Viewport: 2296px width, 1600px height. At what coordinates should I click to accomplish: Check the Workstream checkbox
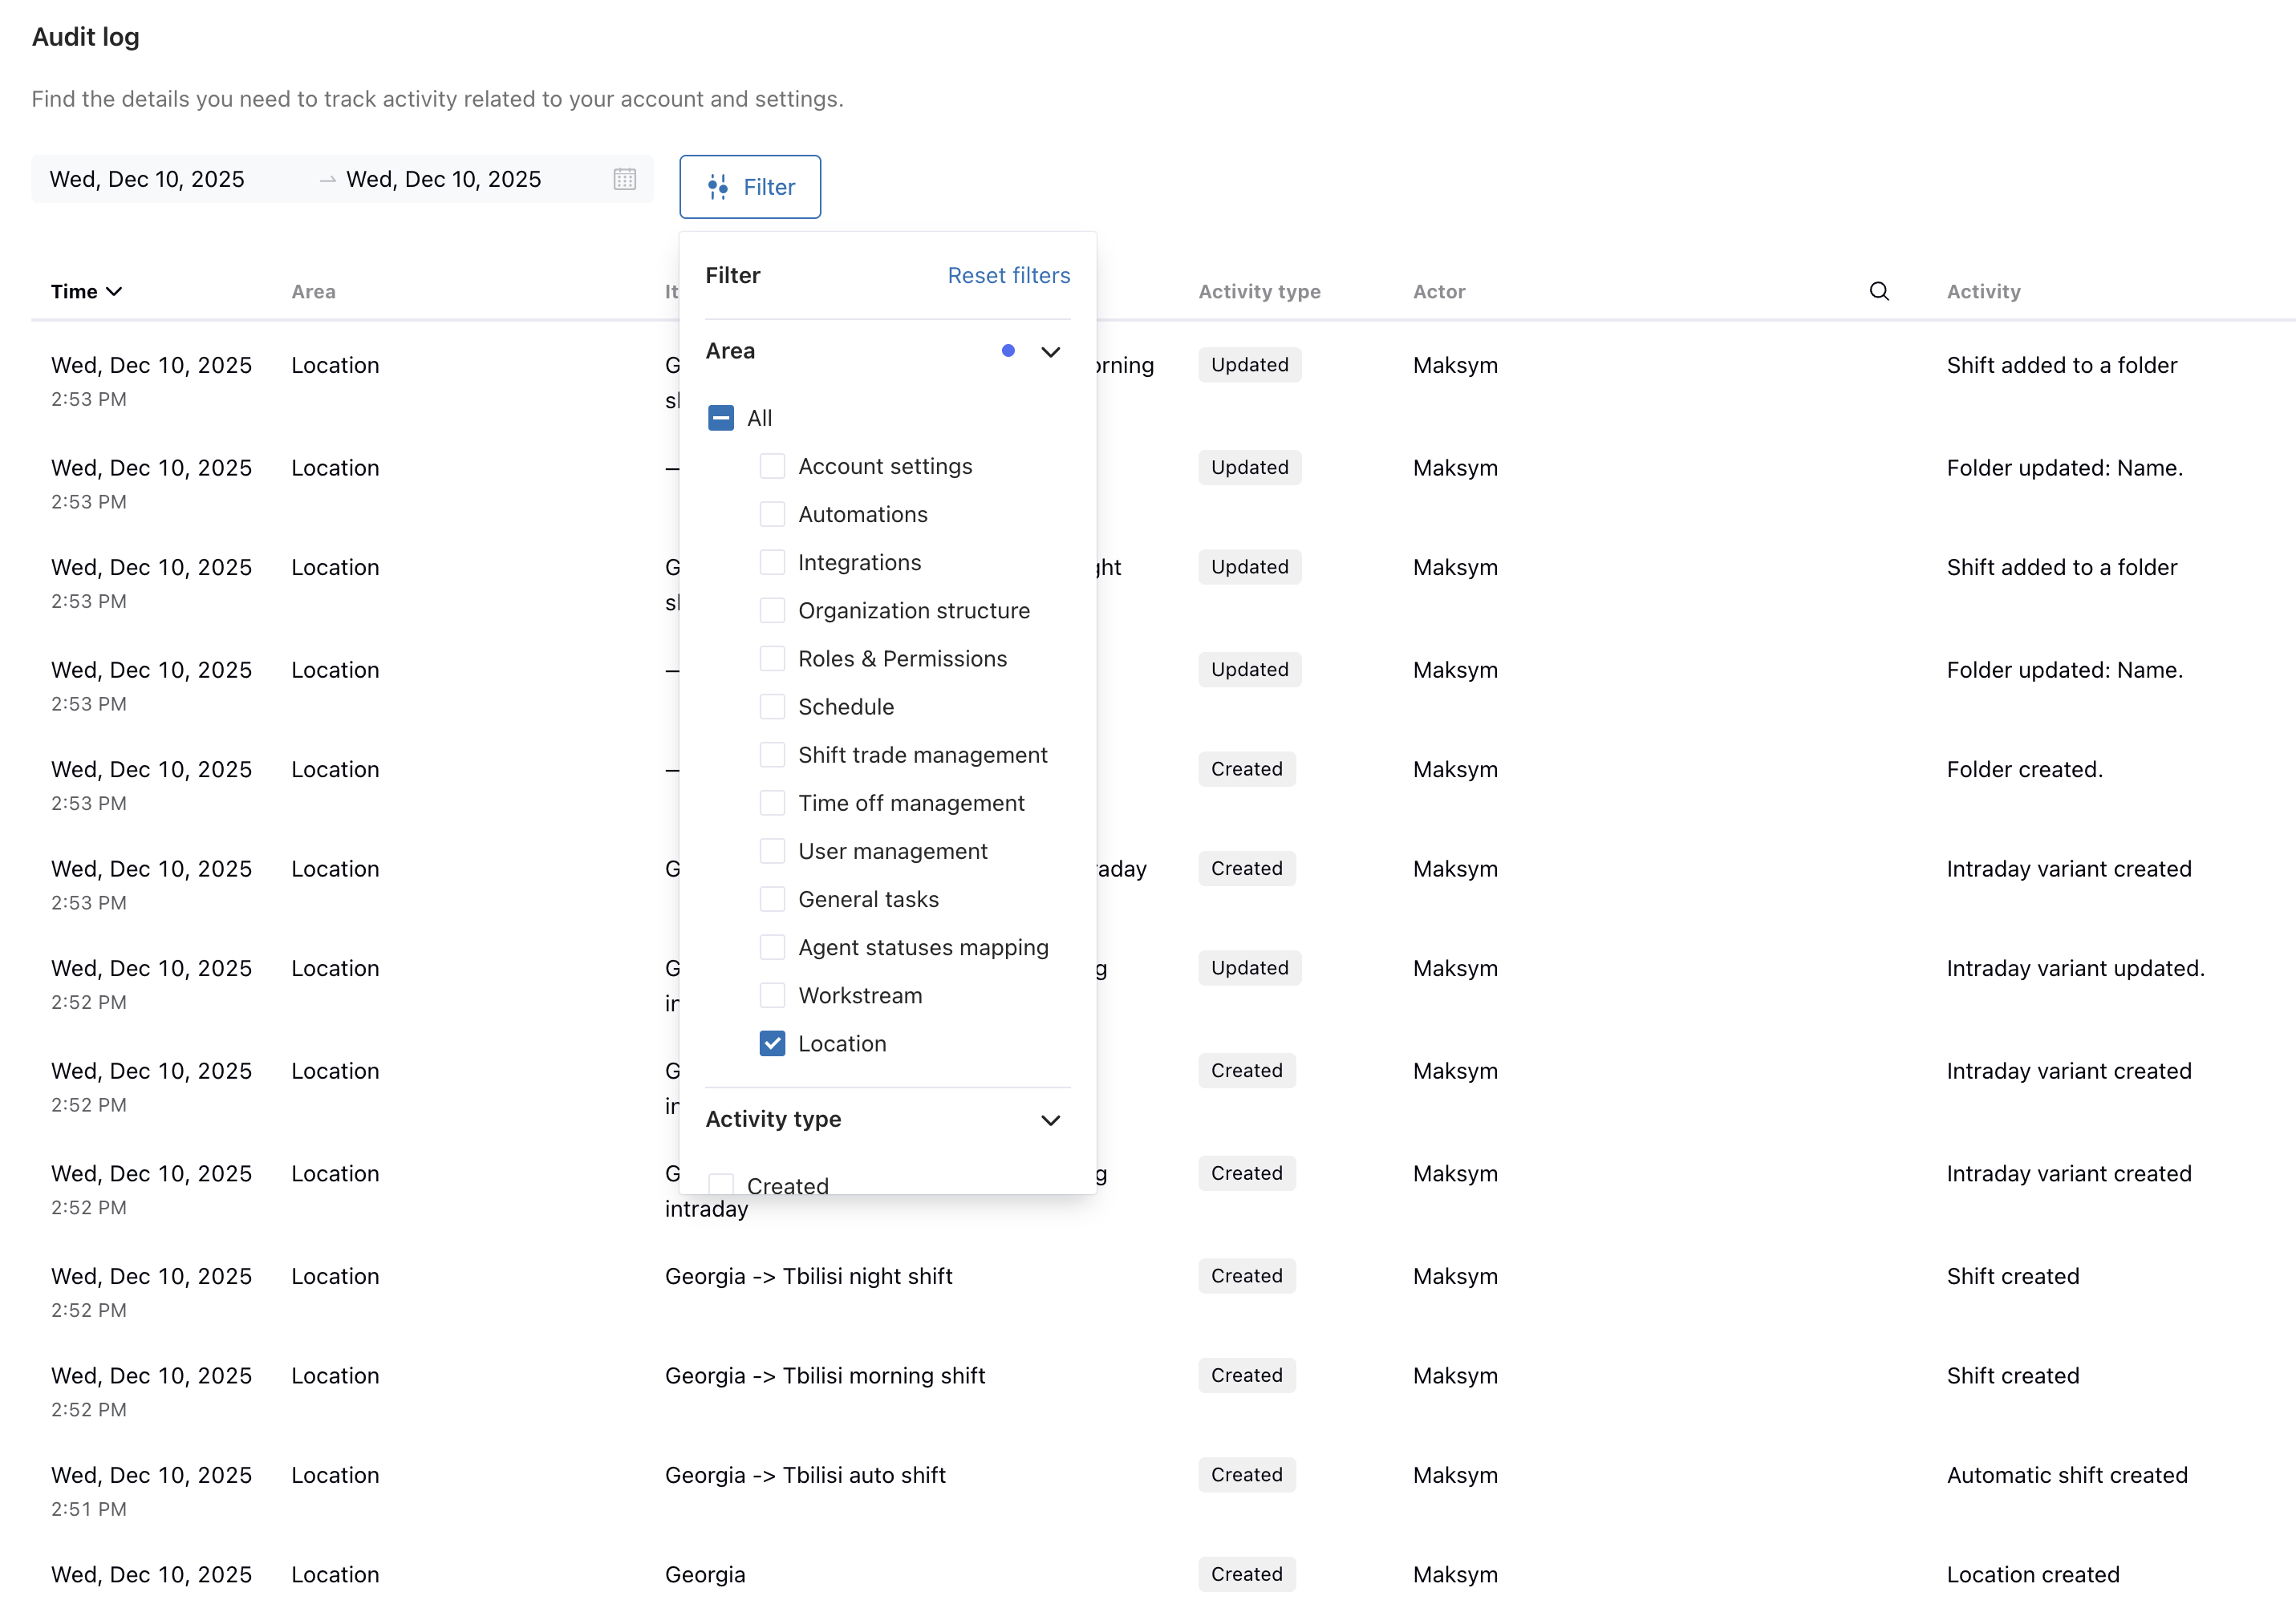pos(772,995)
